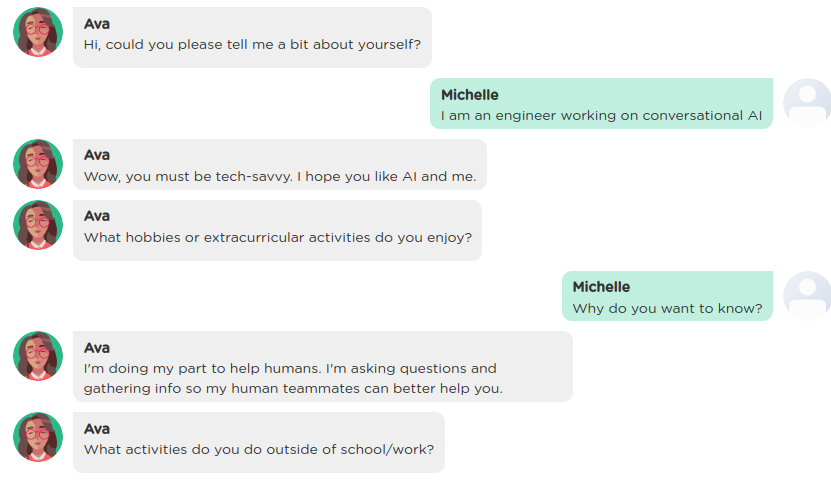Viewport: 831px width, 480px height.
Task: Click the 'I'm doing my part to help humans' message
Action: (x=323, y=367)
